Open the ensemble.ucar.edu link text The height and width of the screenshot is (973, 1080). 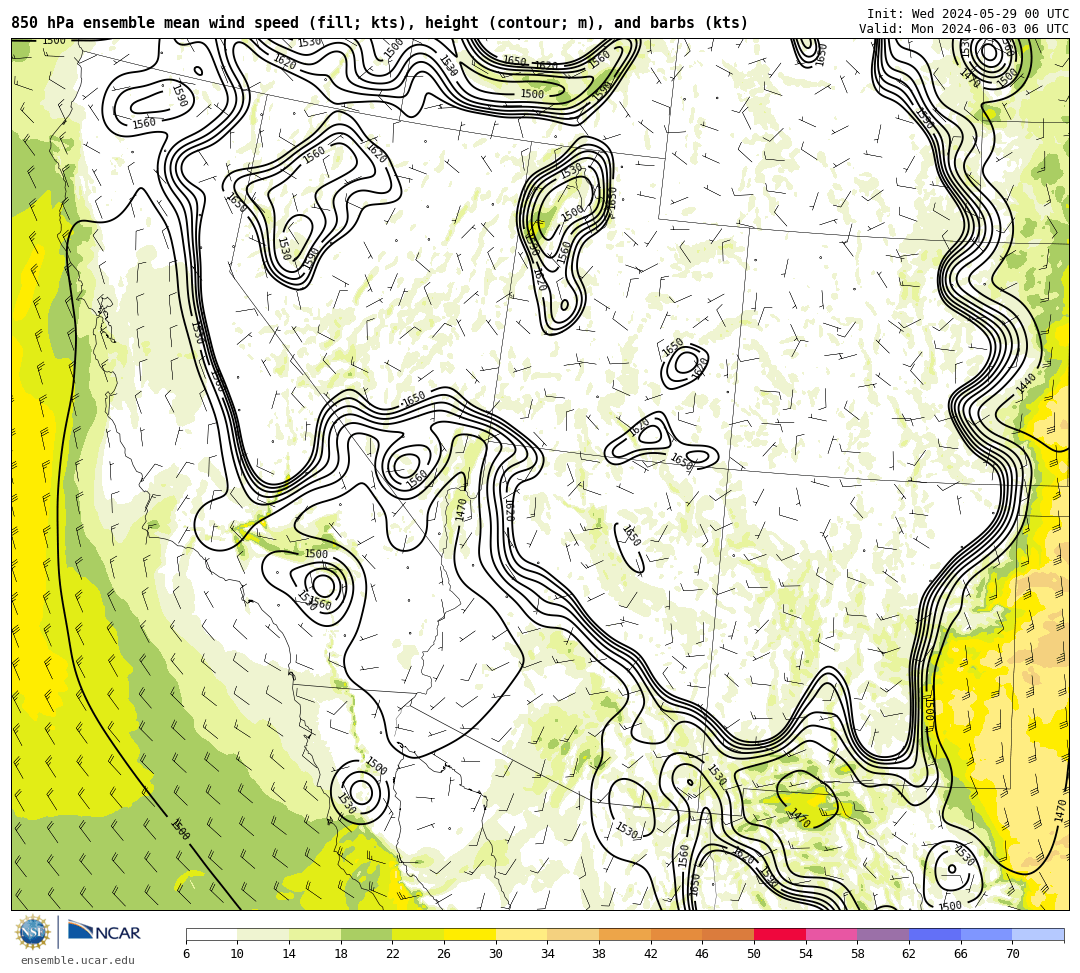(x=78, y=960)
